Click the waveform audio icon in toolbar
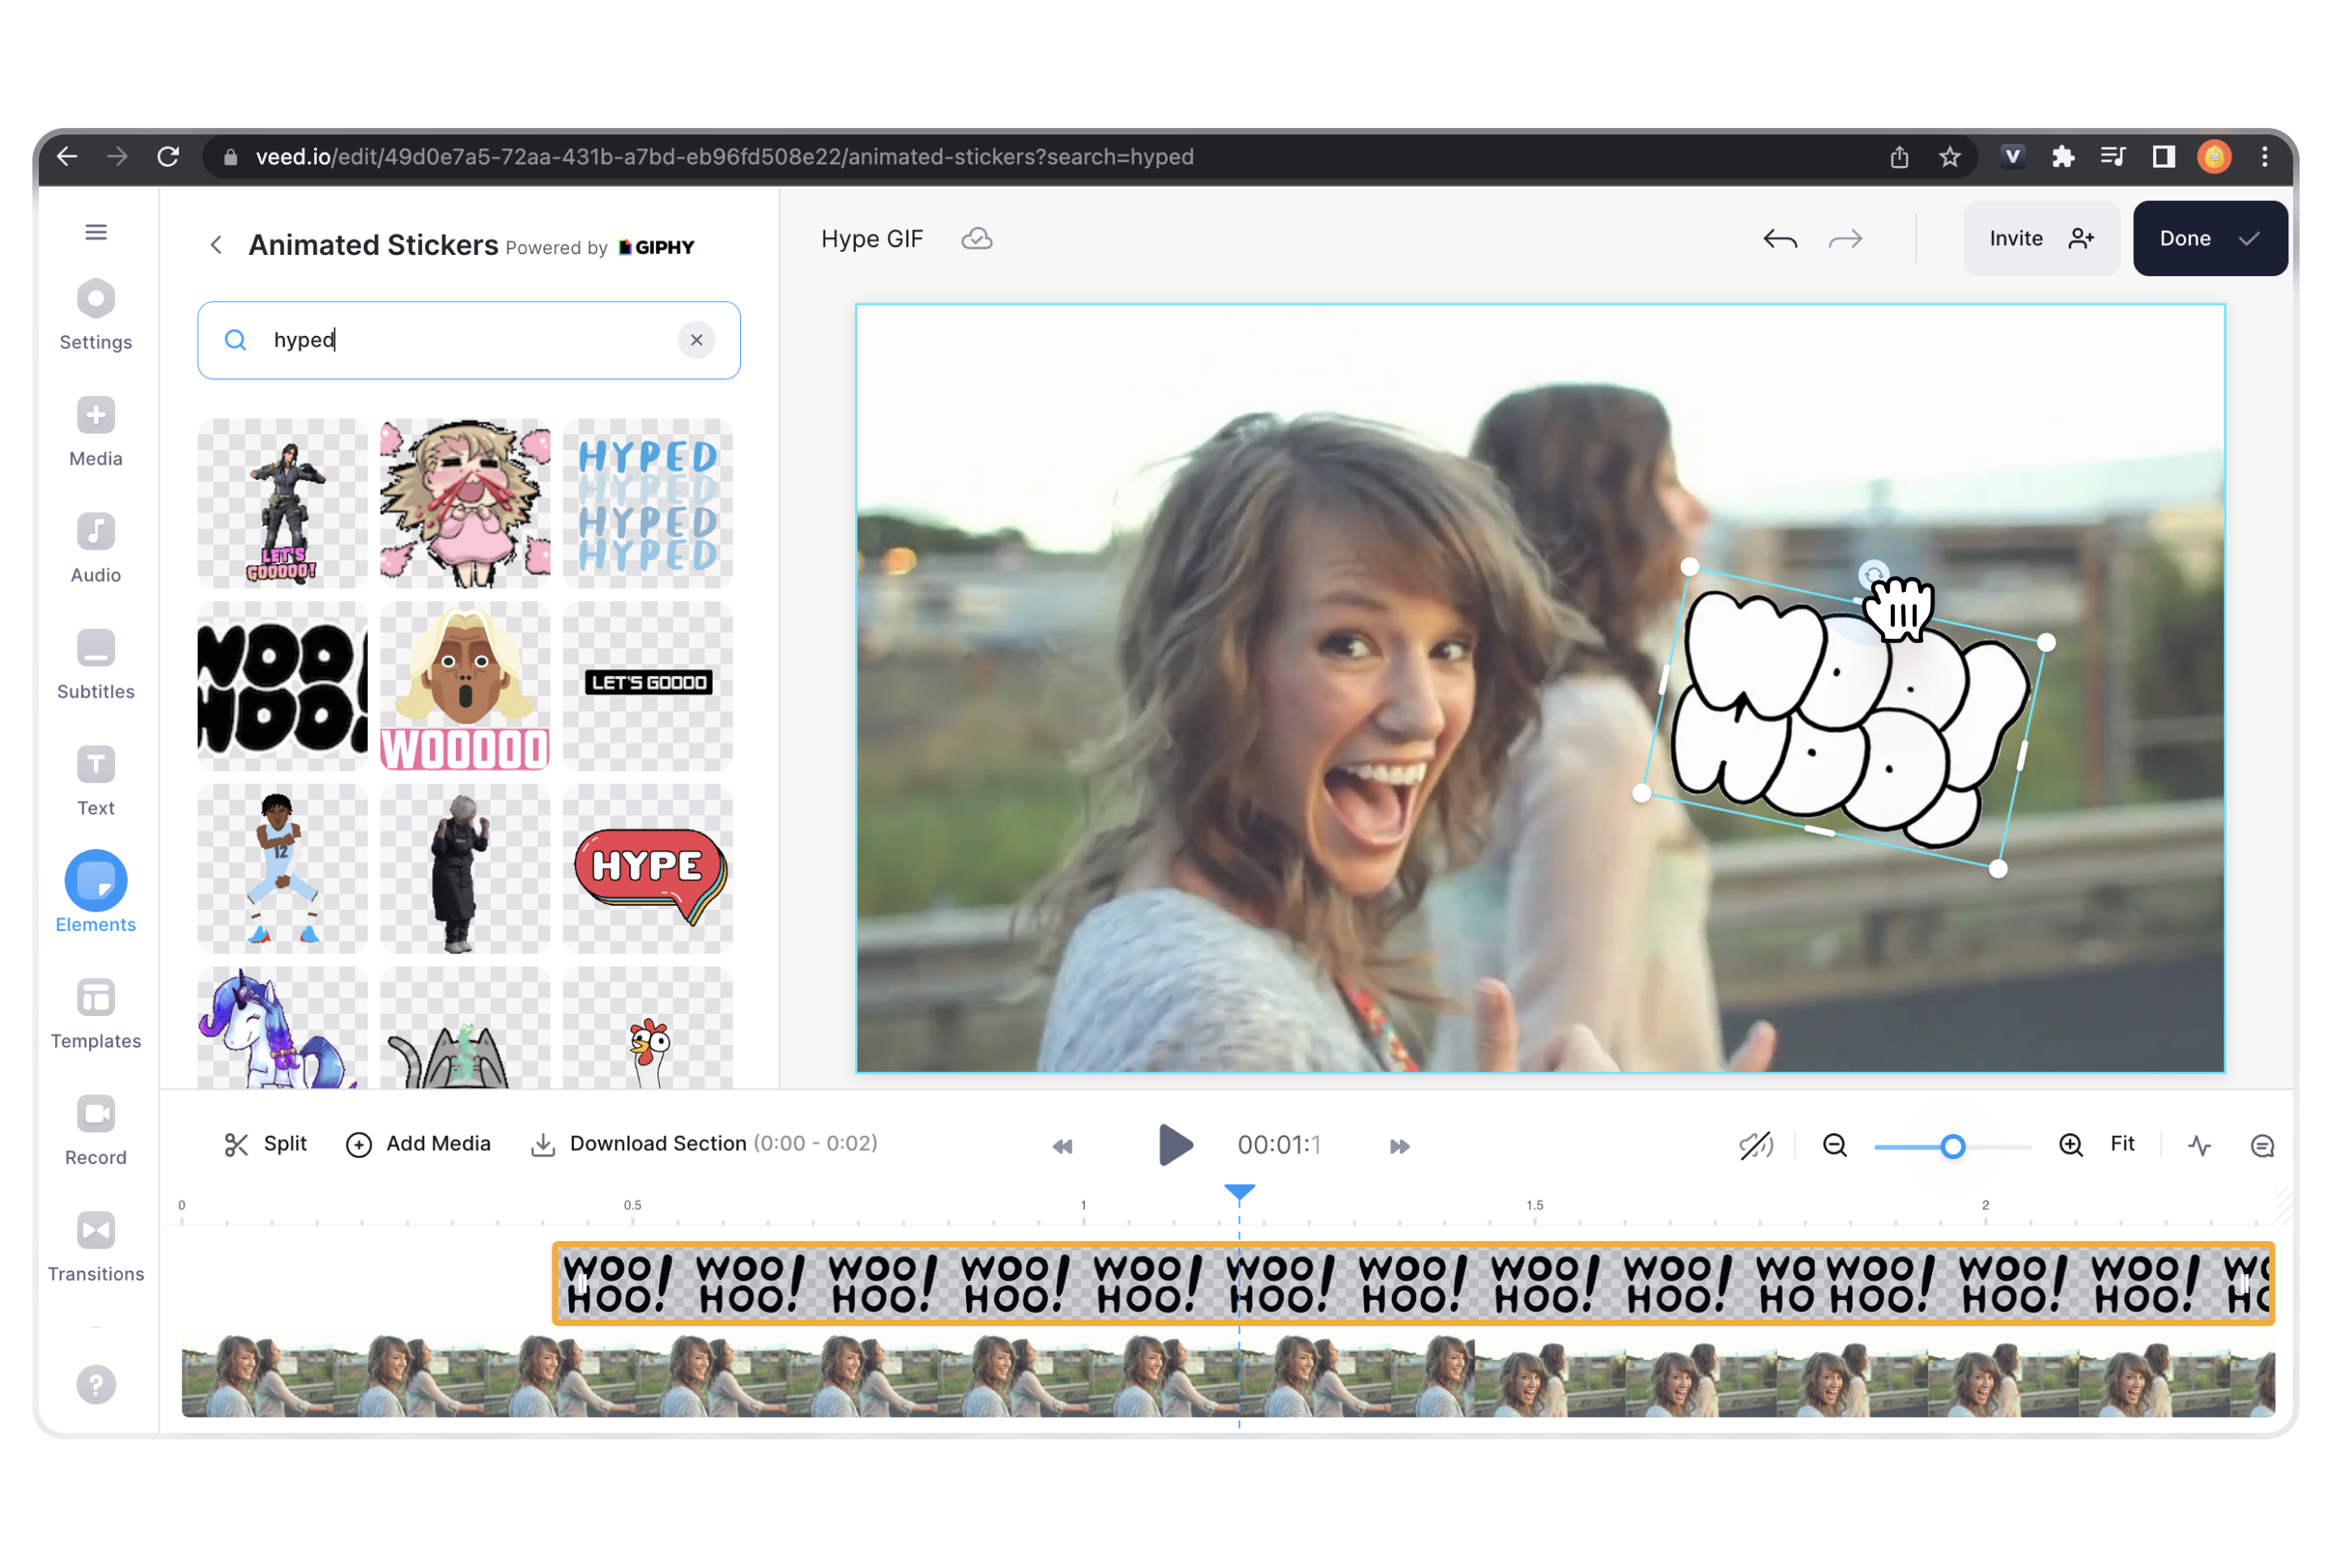Viewport: 2332px width, 1568px height. tap(2199, 1145)
